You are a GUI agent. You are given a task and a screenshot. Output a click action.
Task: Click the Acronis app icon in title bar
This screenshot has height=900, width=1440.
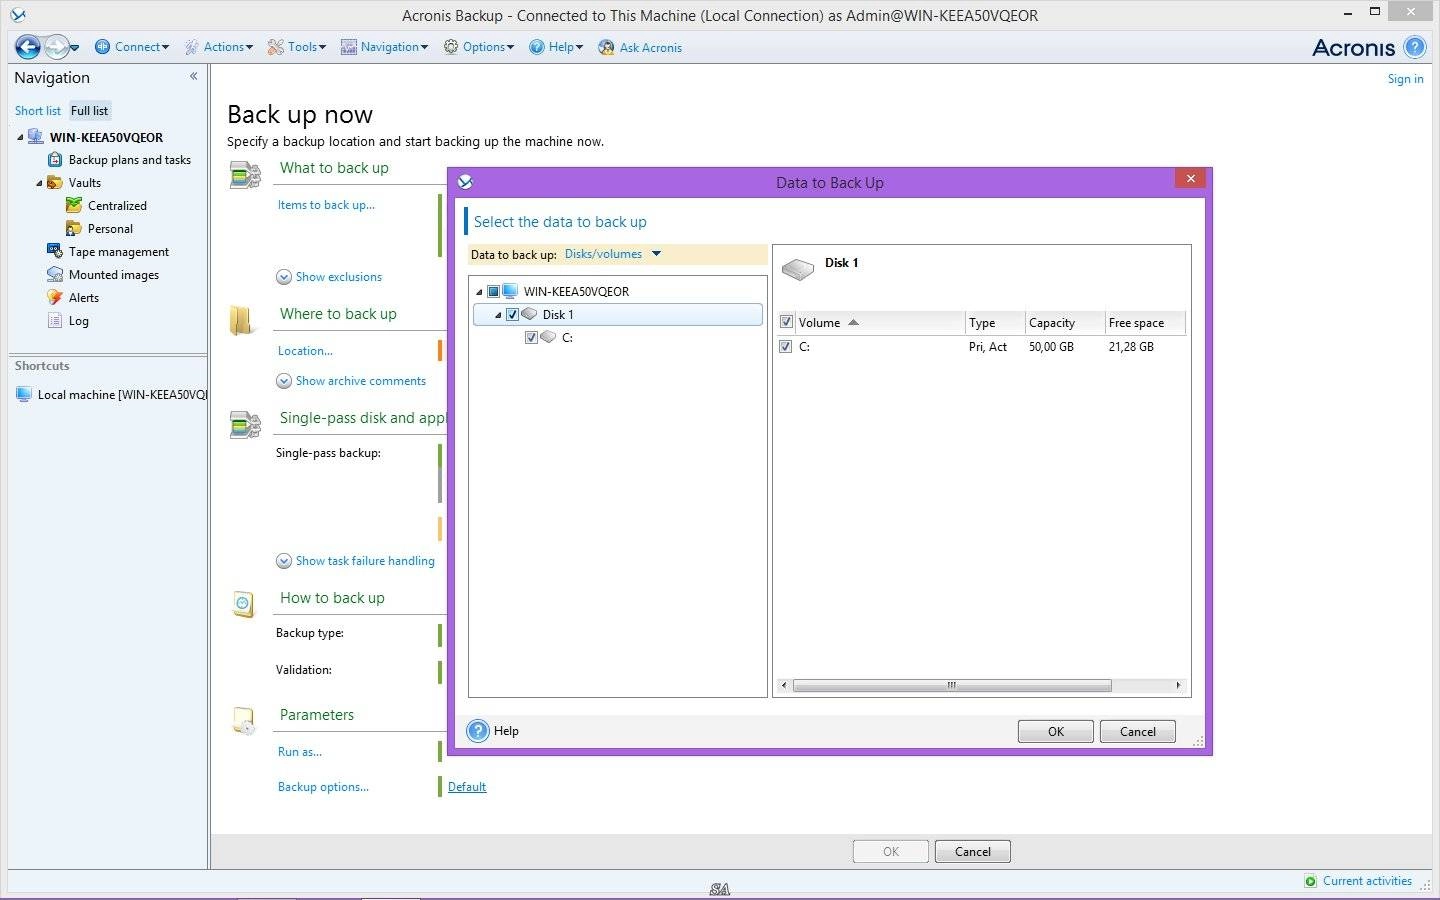click(x=18, y=15)
